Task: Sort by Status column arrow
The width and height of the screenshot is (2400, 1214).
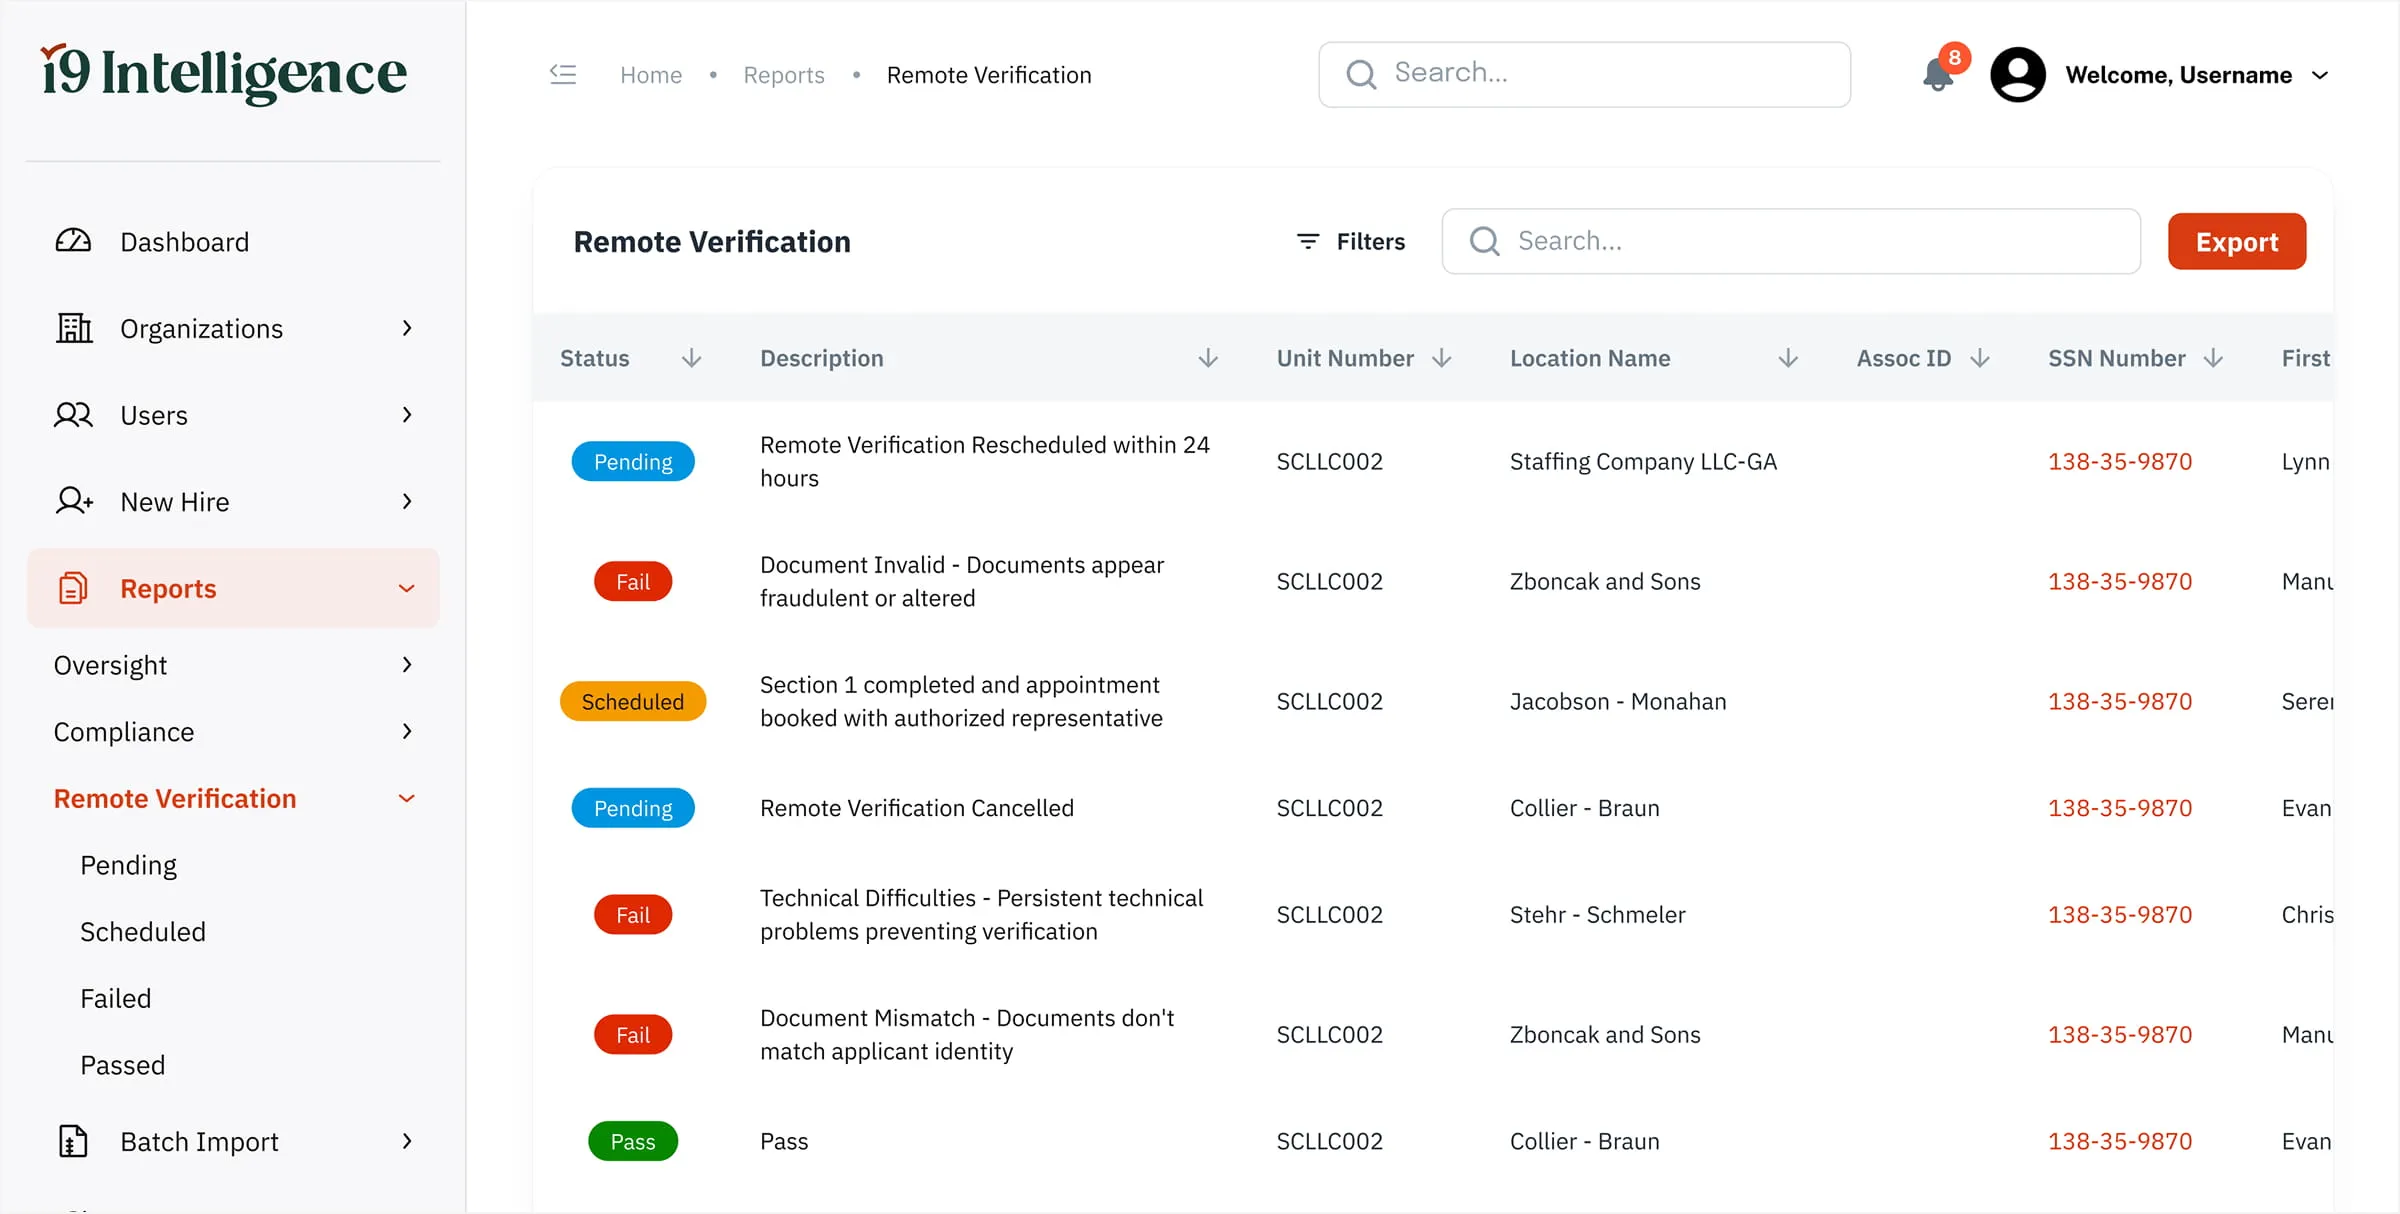Action: [691, 358]
